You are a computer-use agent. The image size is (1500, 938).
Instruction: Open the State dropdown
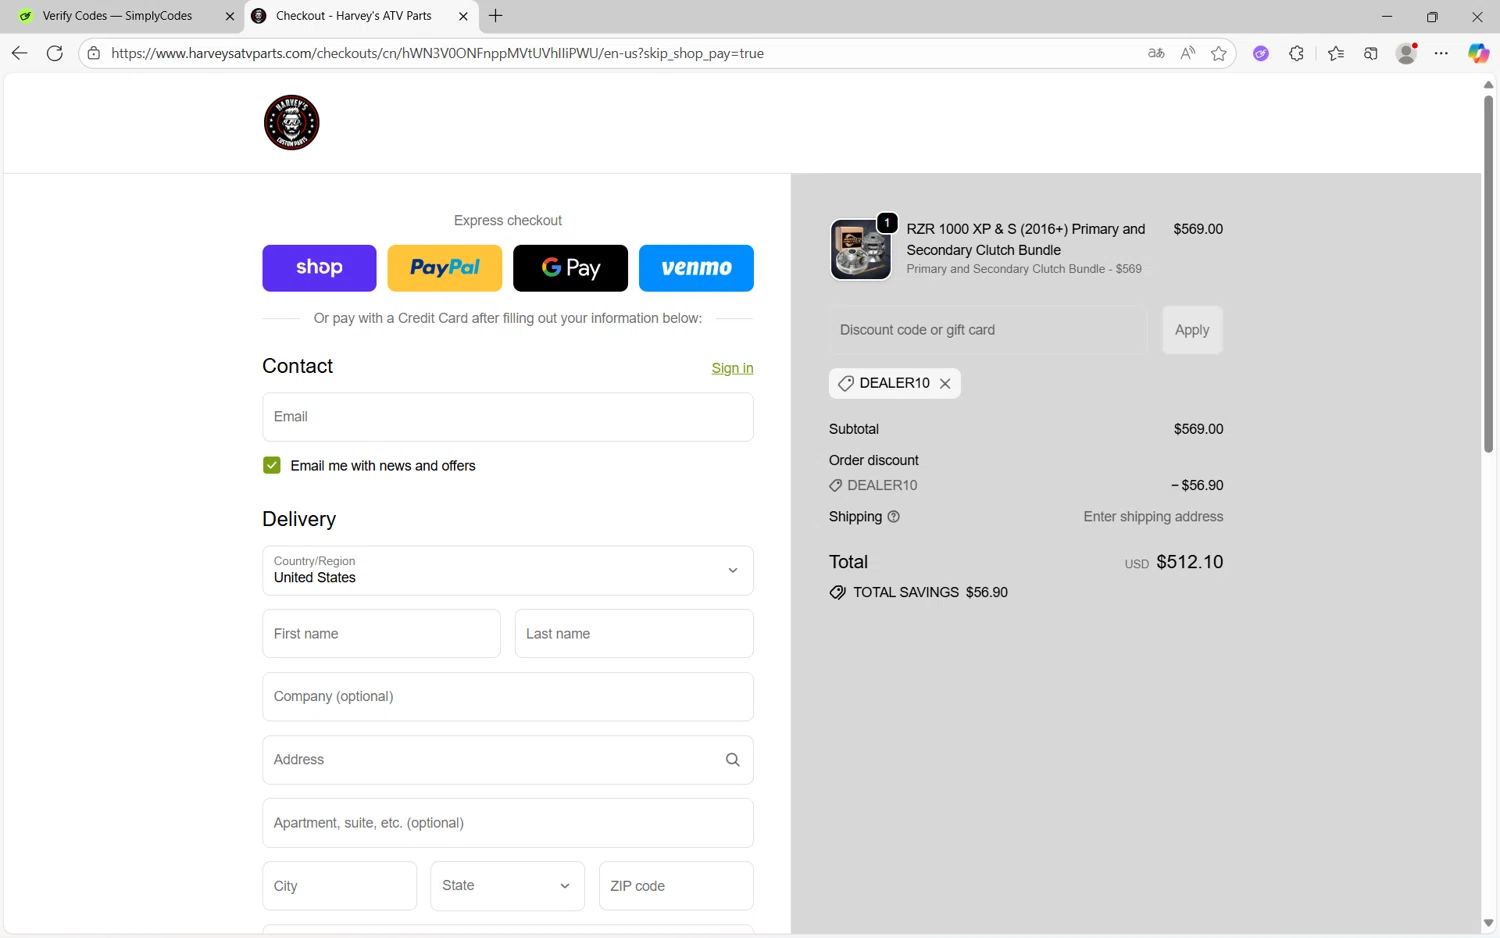pos(508,886)
